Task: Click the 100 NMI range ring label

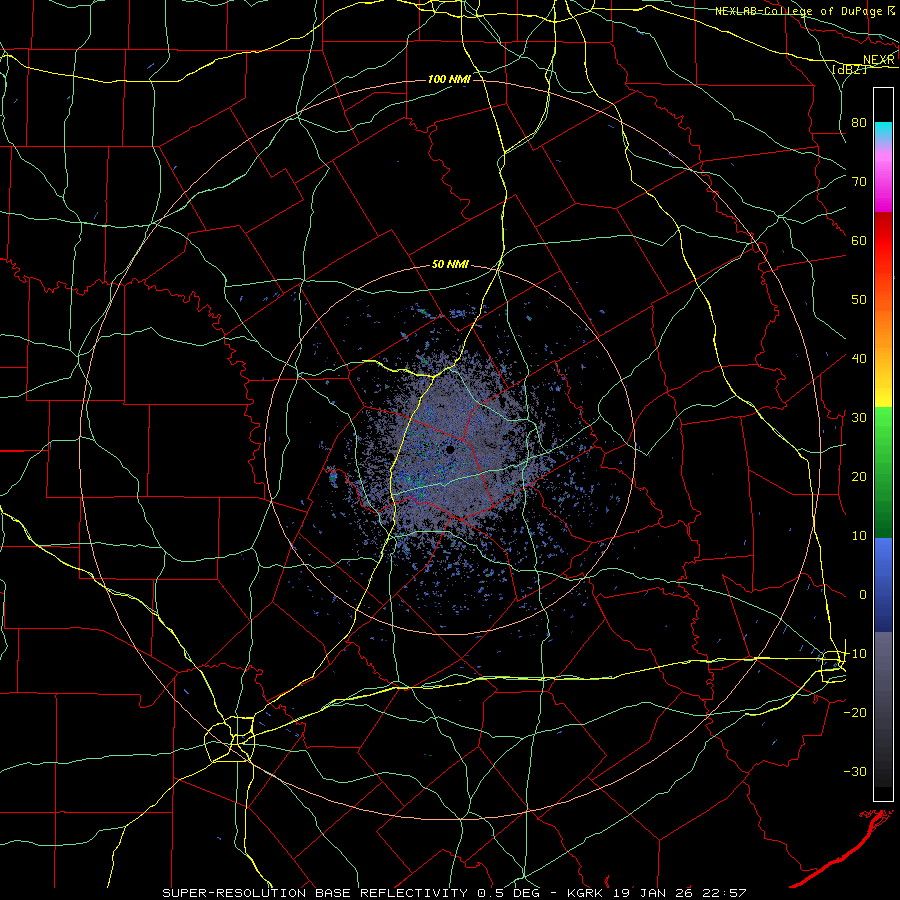Action: [449, 79]
